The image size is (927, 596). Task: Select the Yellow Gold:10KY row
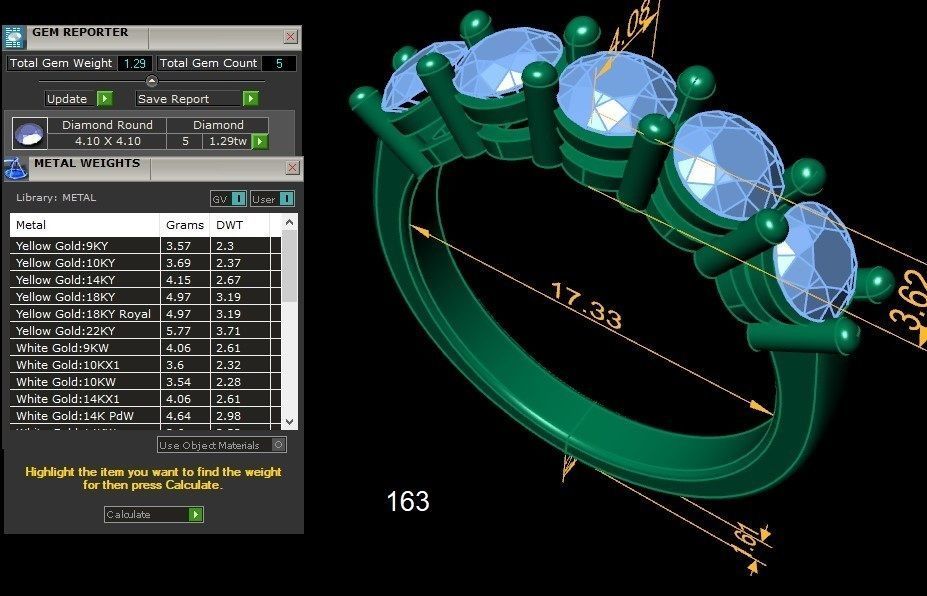point(145,263)
